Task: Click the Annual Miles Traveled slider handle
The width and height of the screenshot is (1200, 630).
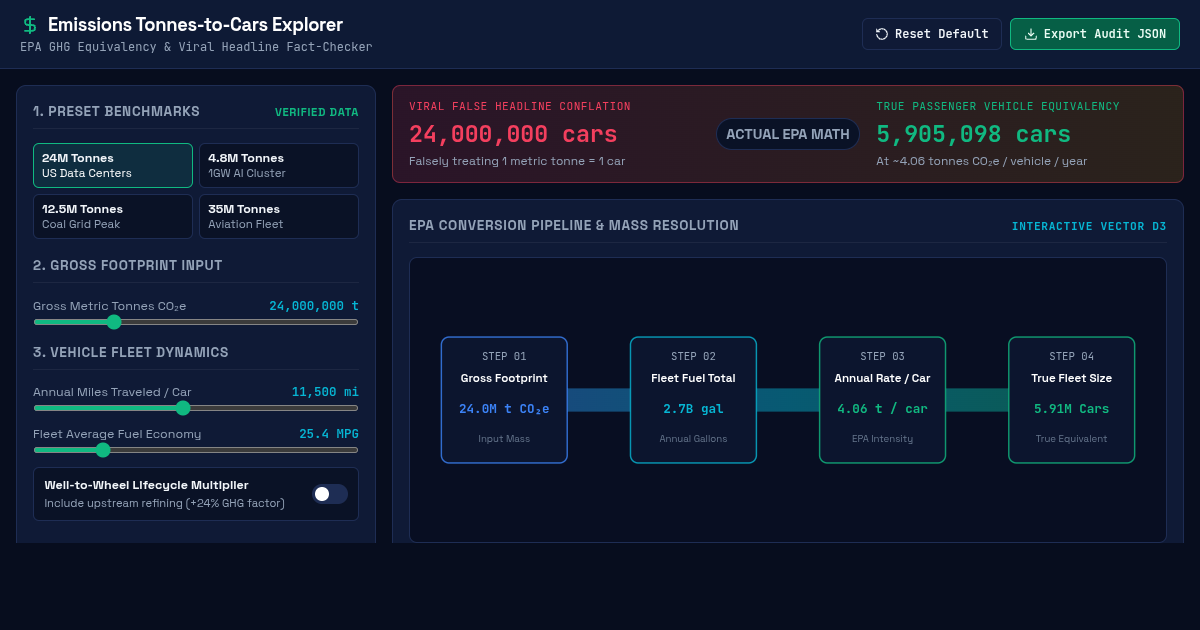Action: pos(183,408)
